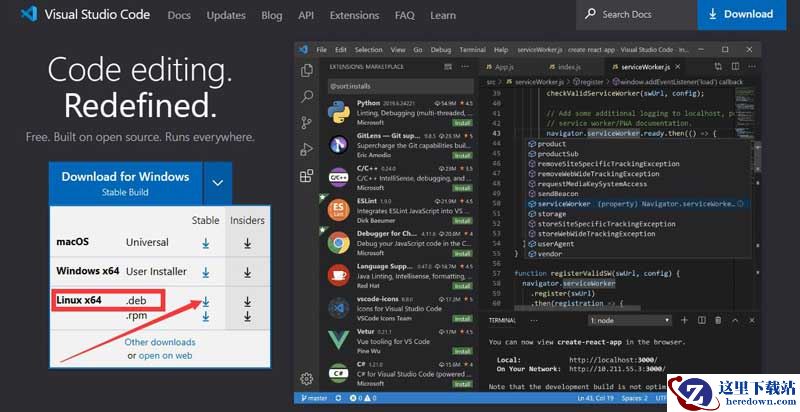This screenshot has width=800, height=412.
Task: Open the Manage gear in activity bar
Action: (x=307, y=379)
